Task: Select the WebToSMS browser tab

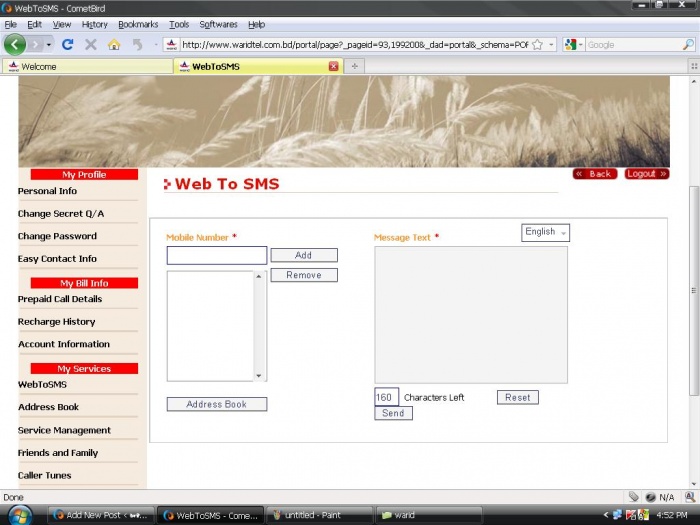Action: pyautogui.click(x=258, y=67)
